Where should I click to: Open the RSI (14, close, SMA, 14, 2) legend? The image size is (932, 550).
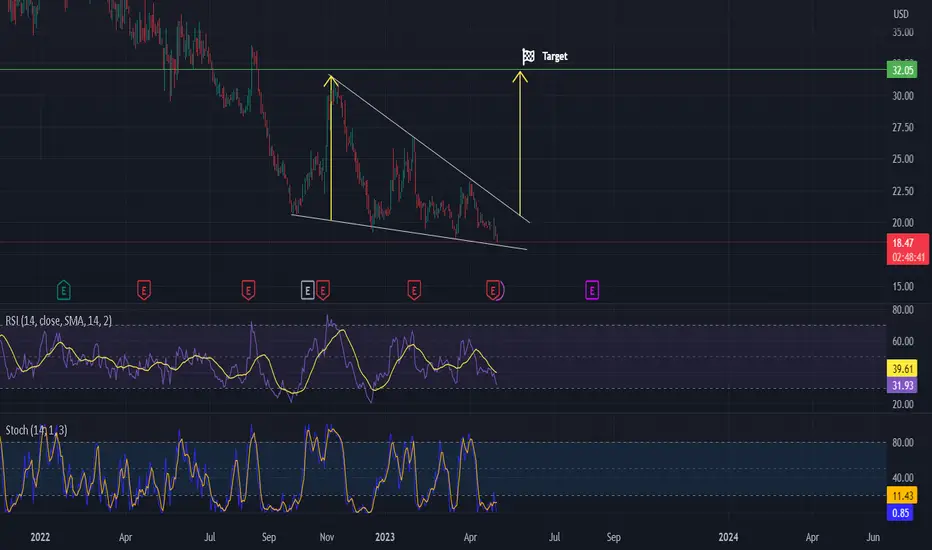[x=58, y=321]
